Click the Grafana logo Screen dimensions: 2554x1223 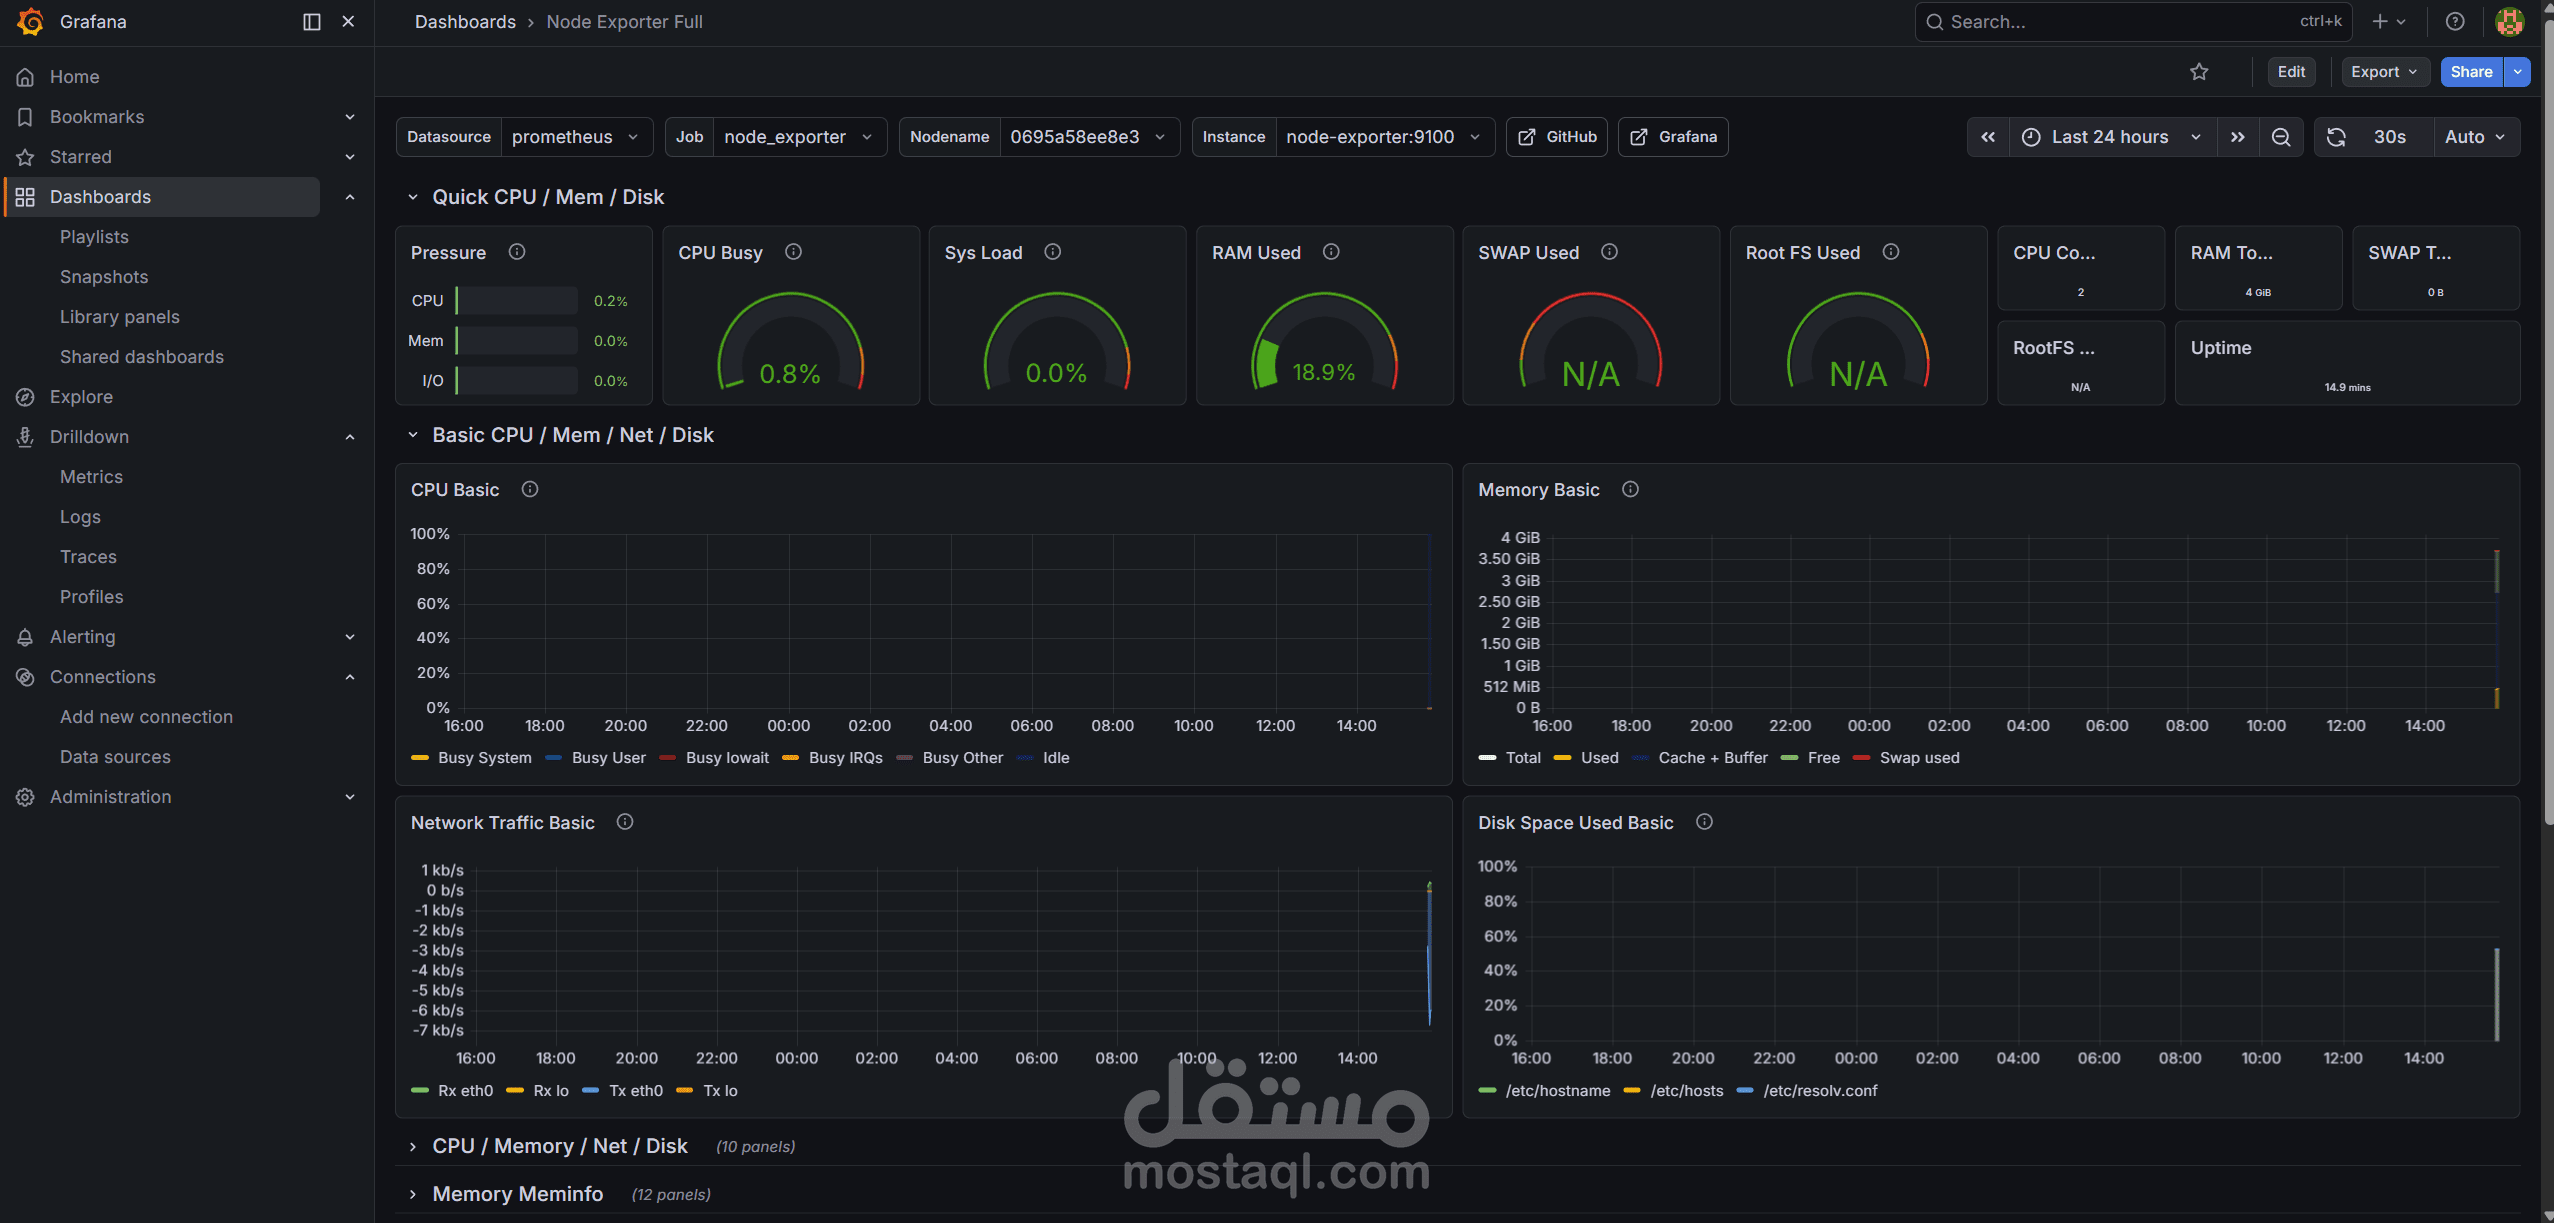tap(29, 21)
